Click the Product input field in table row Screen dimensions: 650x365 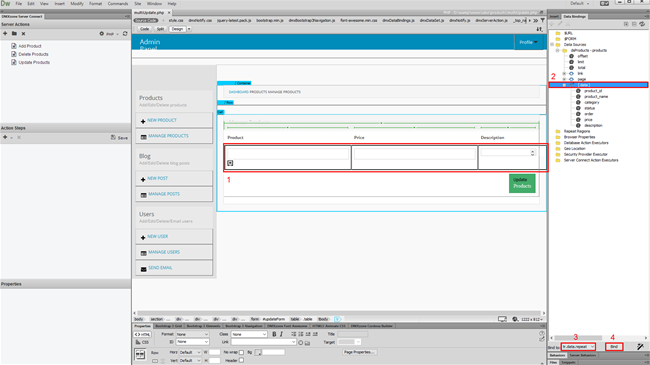288,153
